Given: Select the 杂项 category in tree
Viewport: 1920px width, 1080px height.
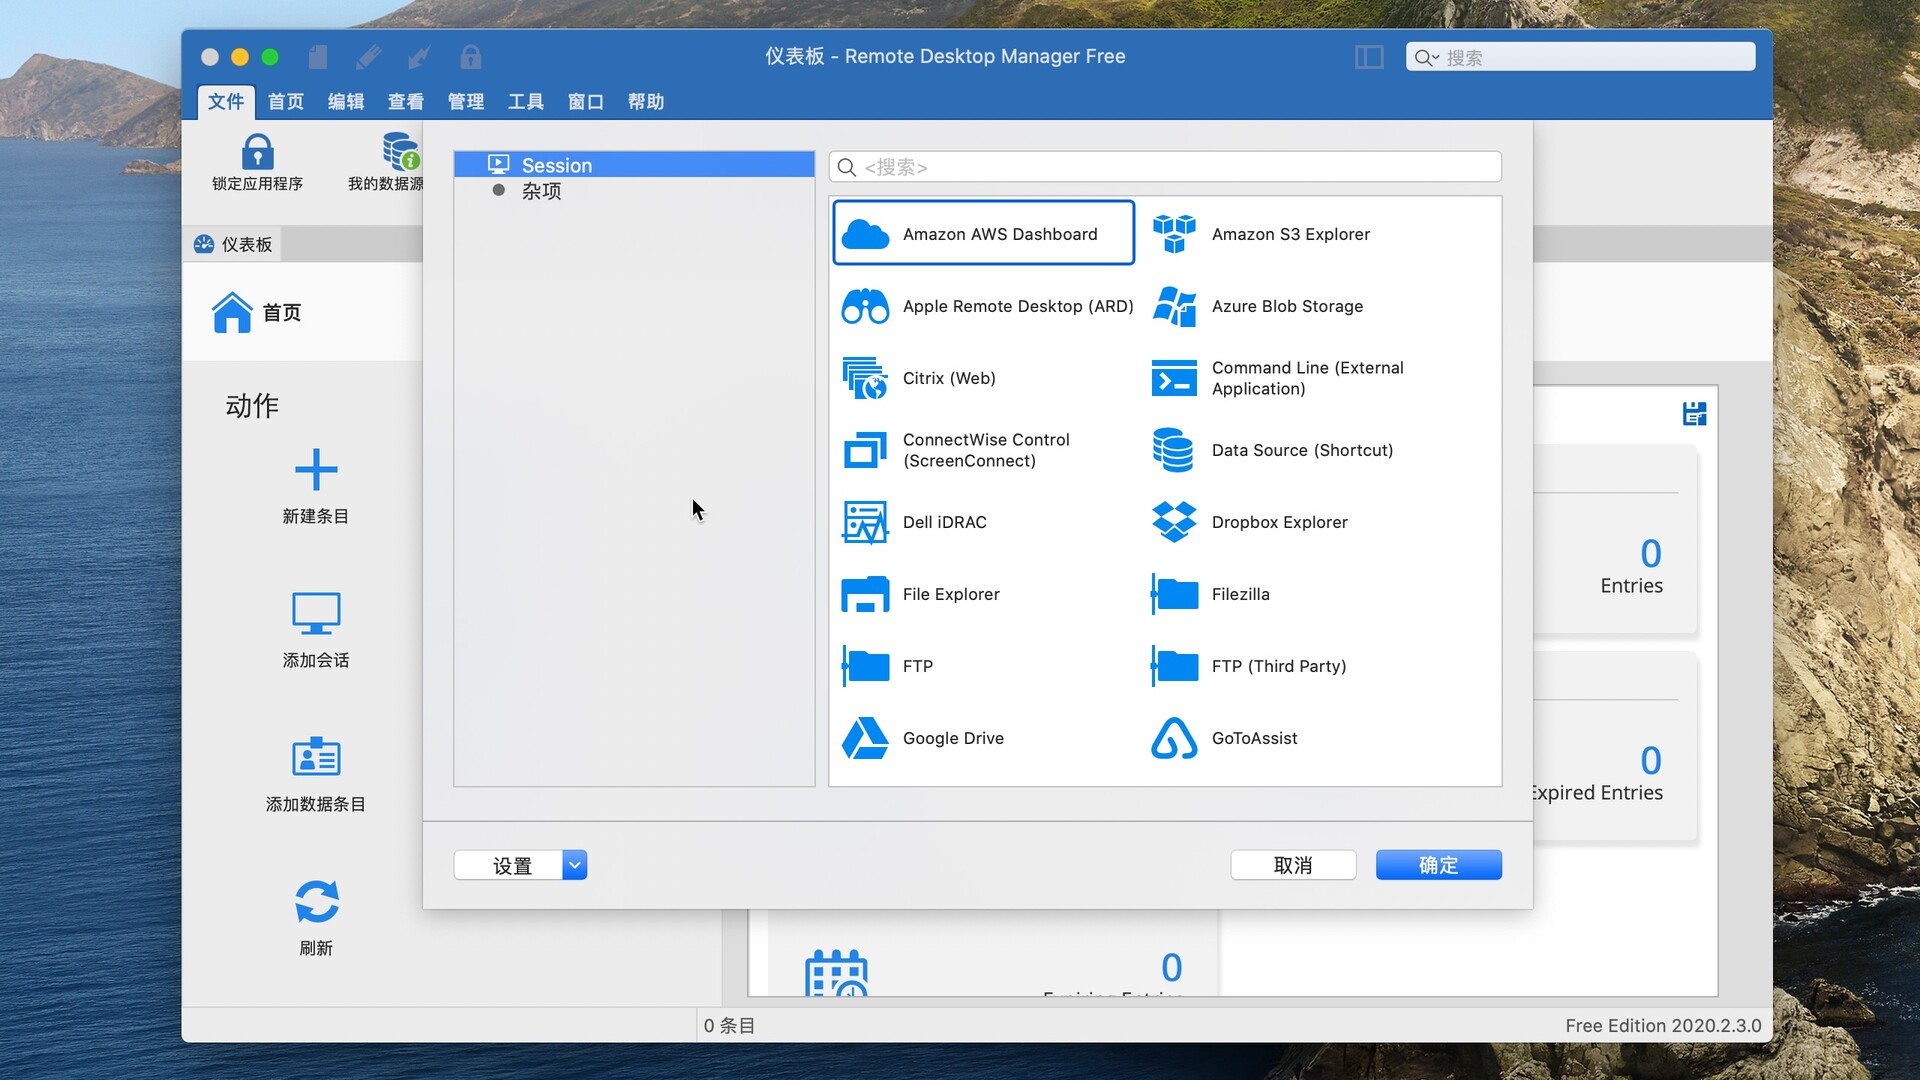Looking at the screenshot, I should (541, 191).
